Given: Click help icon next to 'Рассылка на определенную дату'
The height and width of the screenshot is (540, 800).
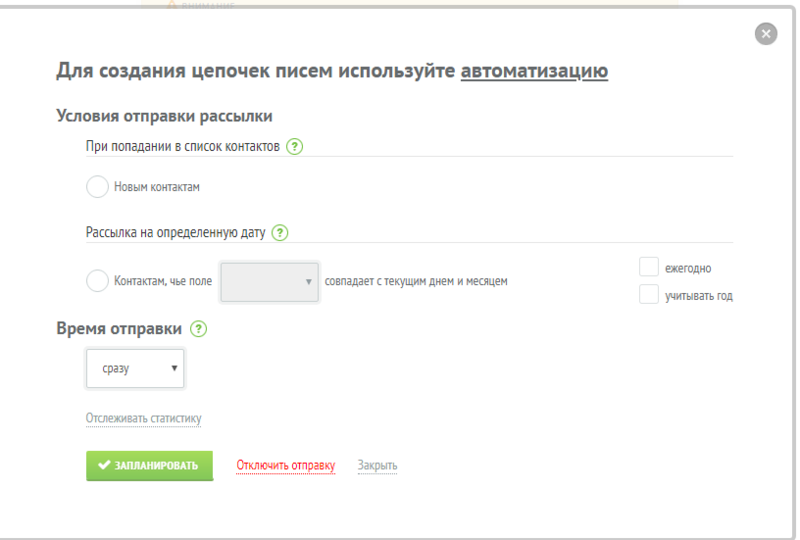Looking at the screenshot, I should pyautogui.click(x=280, y=233).
